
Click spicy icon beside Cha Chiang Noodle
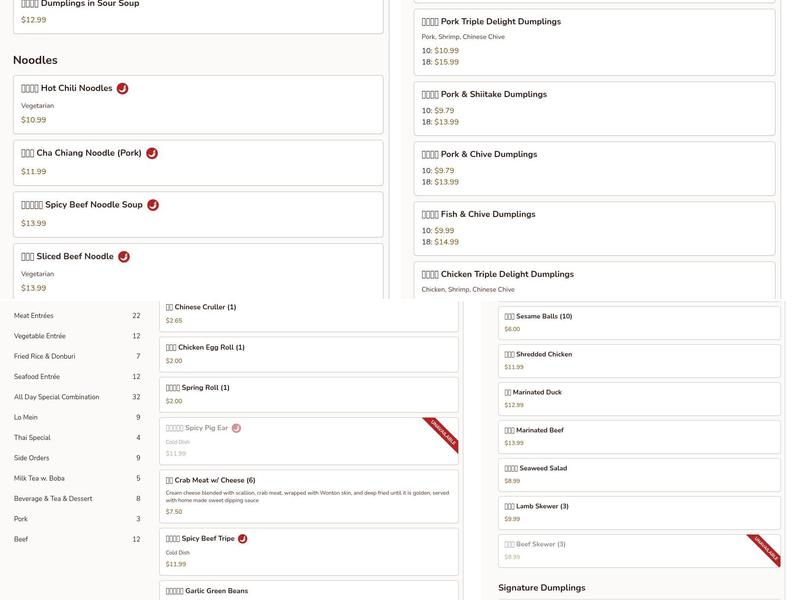(152, 153)
